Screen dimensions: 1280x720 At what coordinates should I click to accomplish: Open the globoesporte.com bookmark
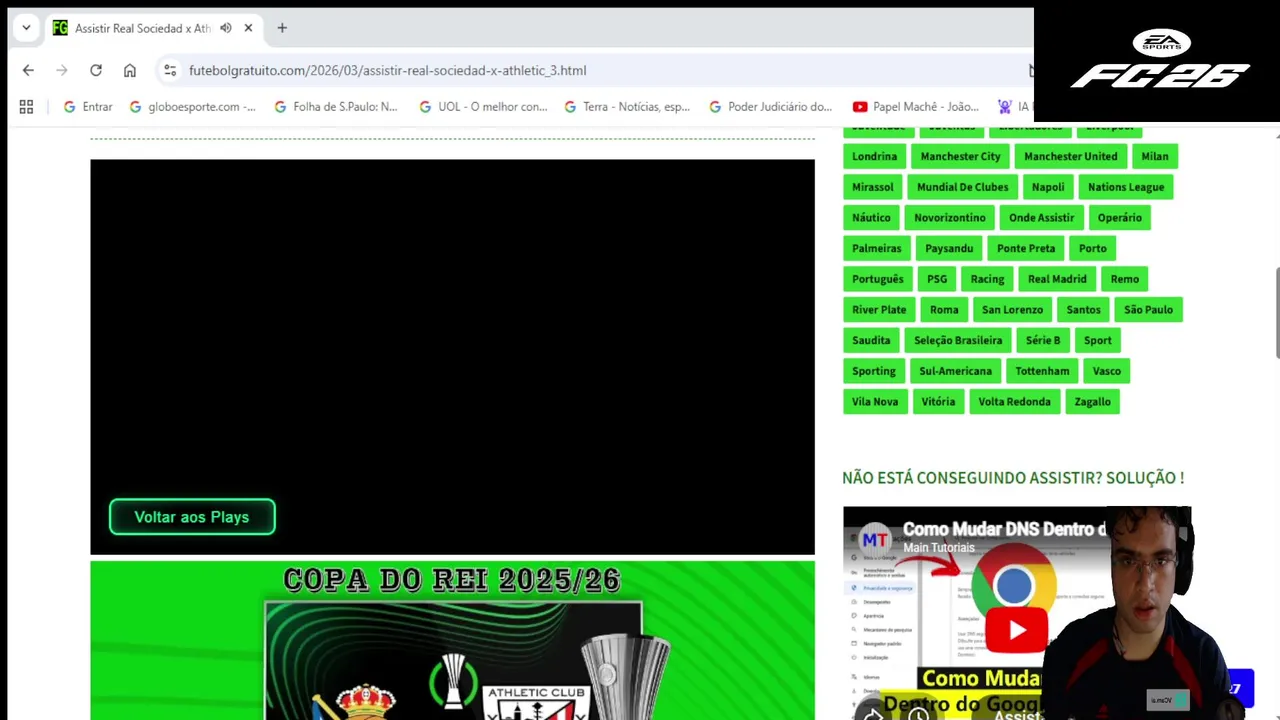click(192, 106)
